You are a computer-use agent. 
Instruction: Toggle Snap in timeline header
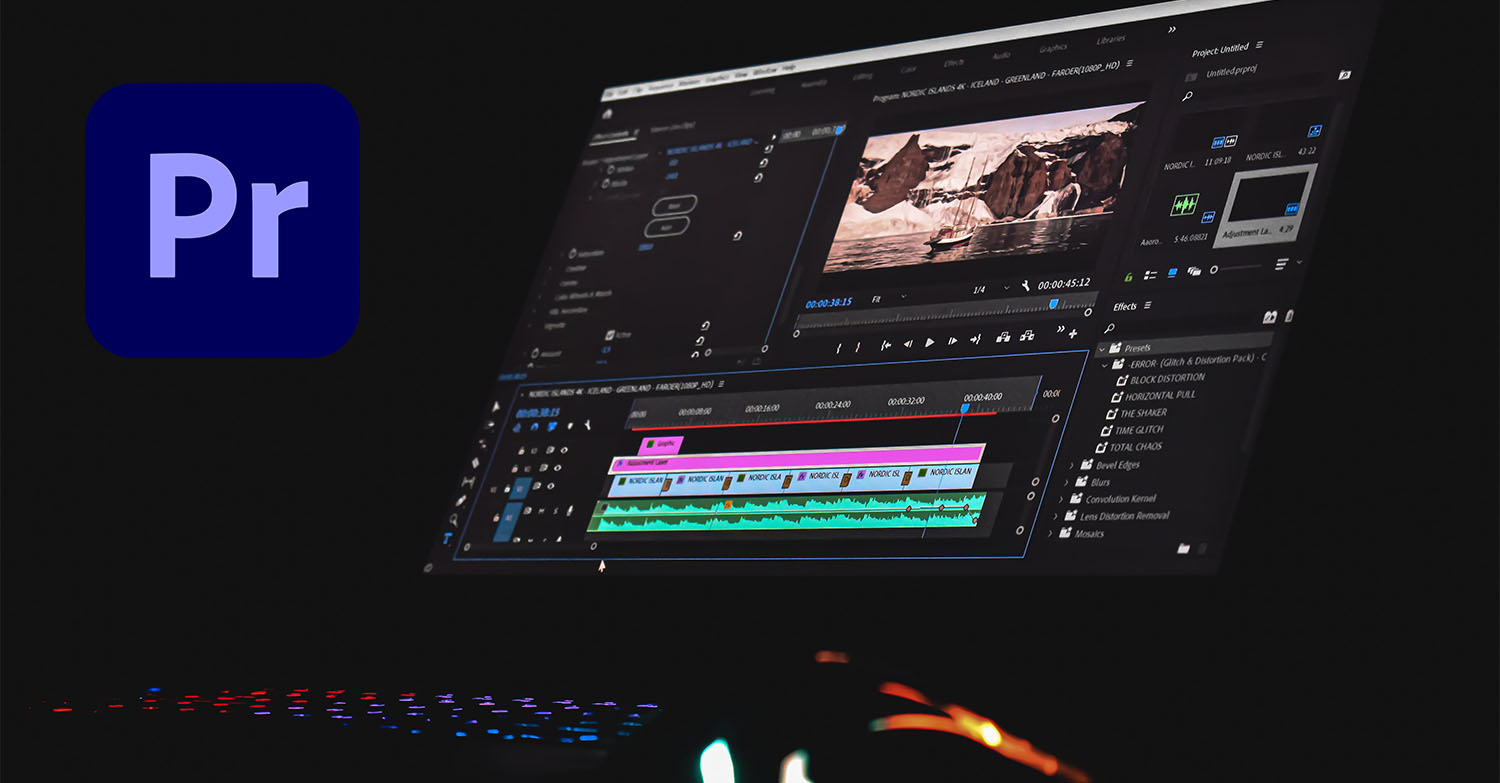tap(534, 426)
